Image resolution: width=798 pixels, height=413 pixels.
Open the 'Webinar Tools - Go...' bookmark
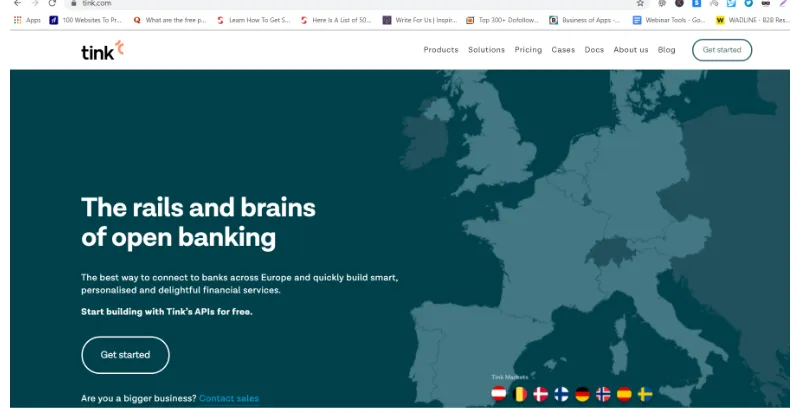coord(669,20)
